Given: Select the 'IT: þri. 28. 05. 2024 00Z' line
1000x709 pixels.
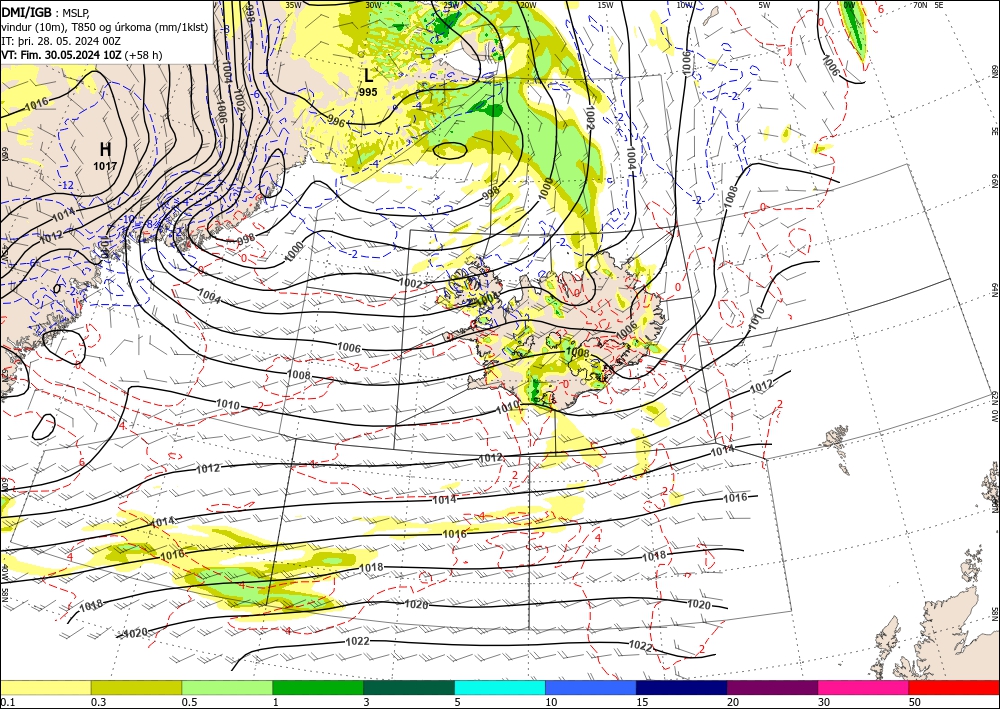Looking at the screenshot, I should [x=61, y=41].
